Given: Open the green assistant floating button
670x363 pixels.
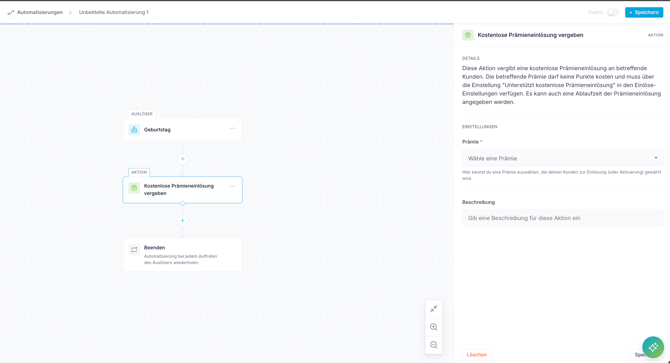Looking at the screenshot, I should (653, 347).
